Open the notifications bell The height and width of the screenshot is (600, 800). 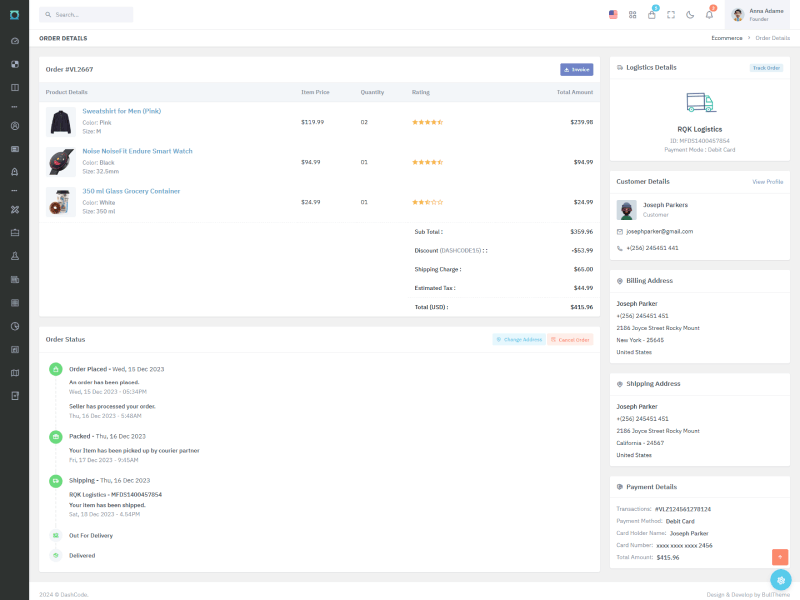coord(709,15)
